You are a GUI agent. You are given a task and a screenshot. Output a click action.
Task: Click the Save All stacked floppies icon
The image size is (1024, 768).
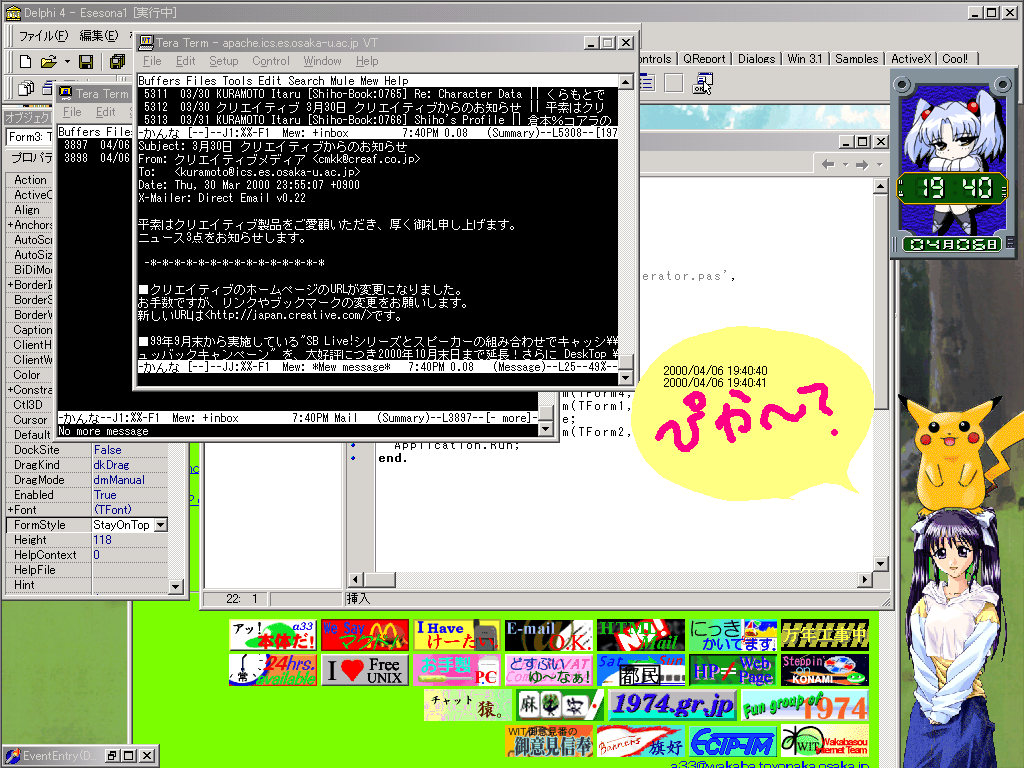coord(118,62)
